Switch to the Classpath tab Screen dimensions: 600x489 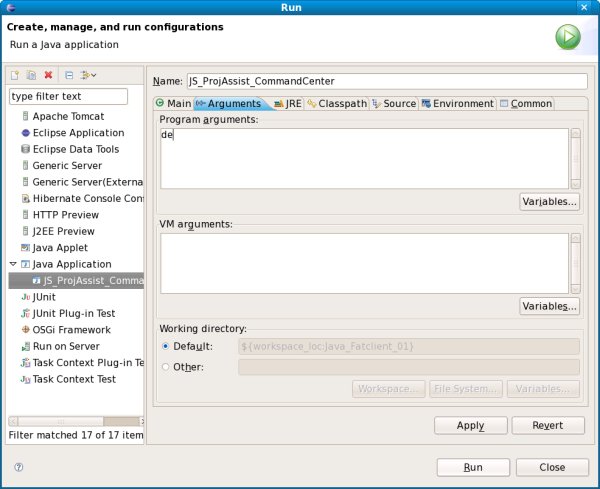[x=336, y=103]
